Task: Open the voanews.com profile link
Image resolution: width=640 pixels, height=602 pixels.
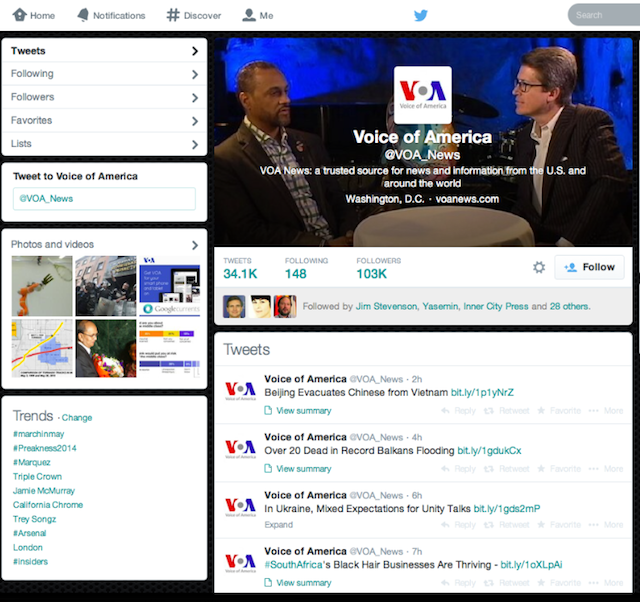Action: pyautogui.click(x=467, y=199)
